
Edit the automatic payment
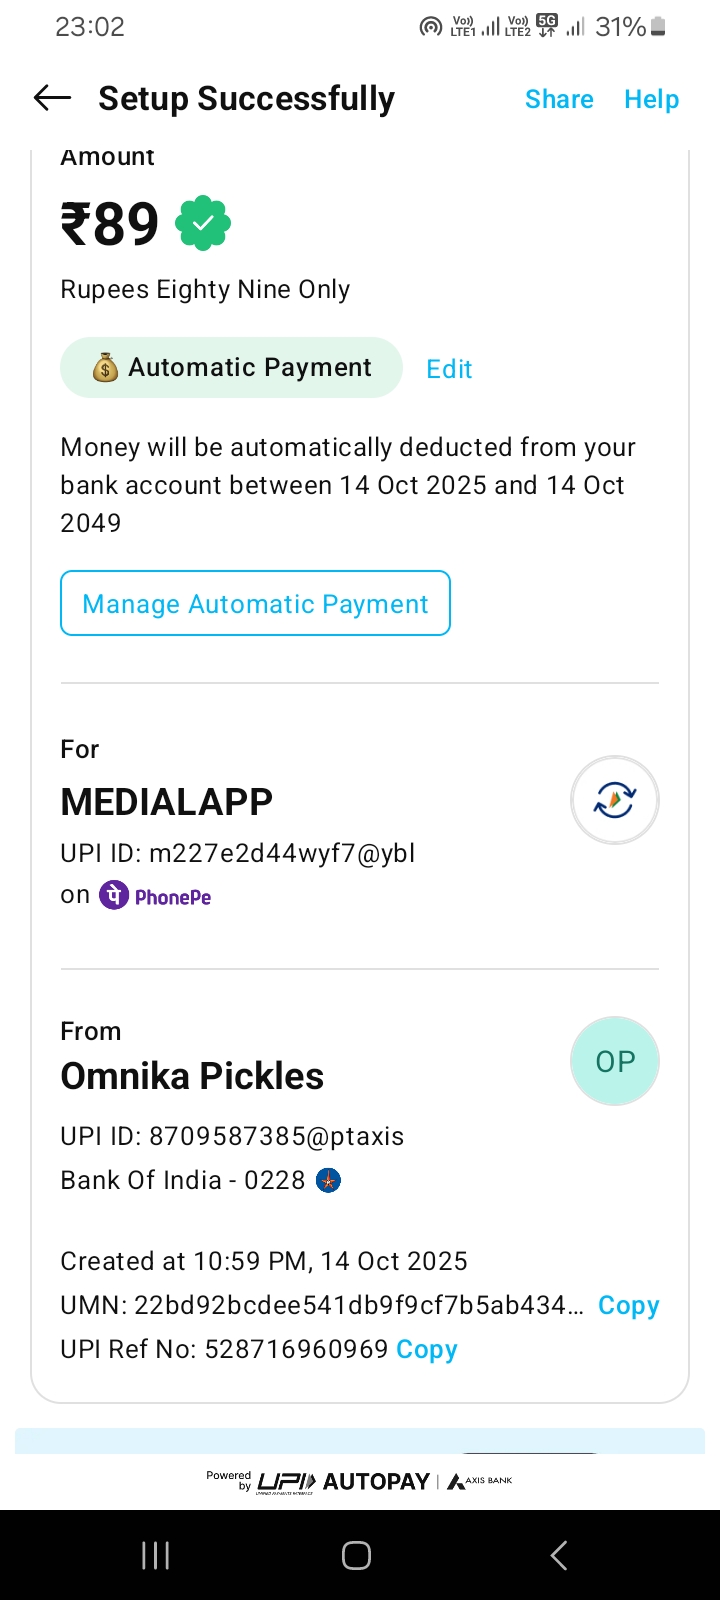(449, 369)
